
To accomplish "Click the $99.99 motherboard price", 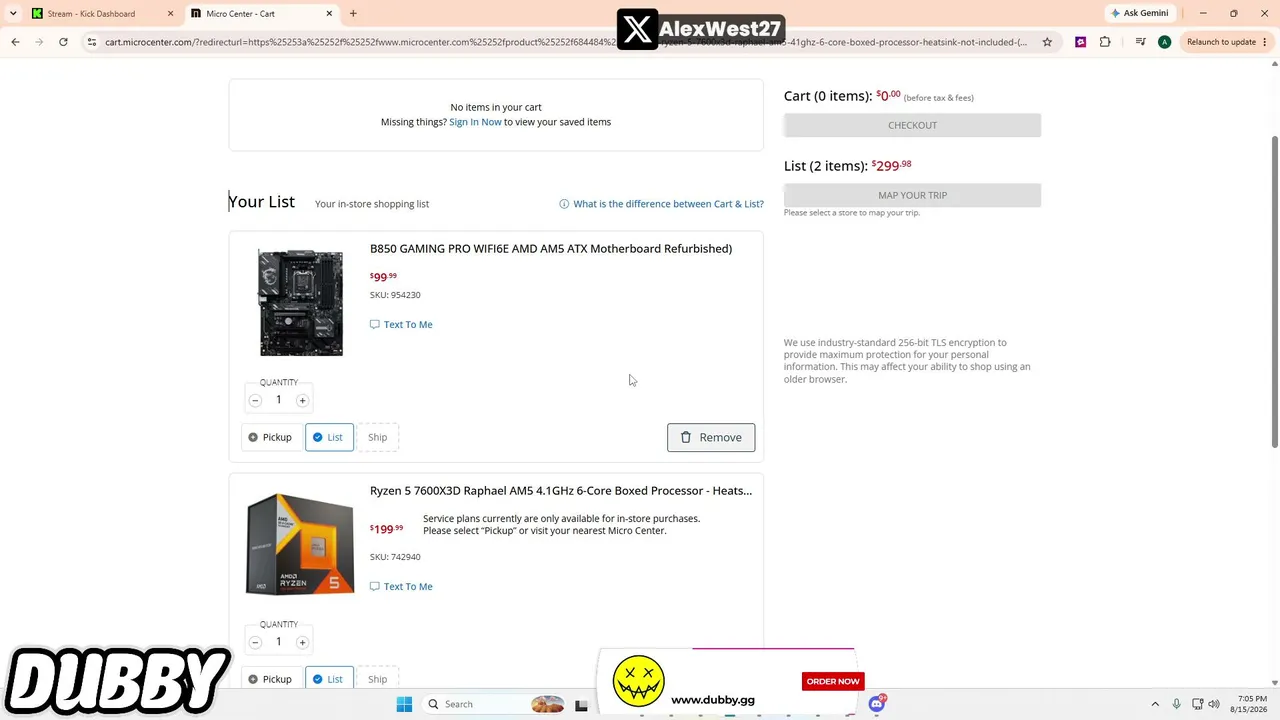I will [383, 277].
